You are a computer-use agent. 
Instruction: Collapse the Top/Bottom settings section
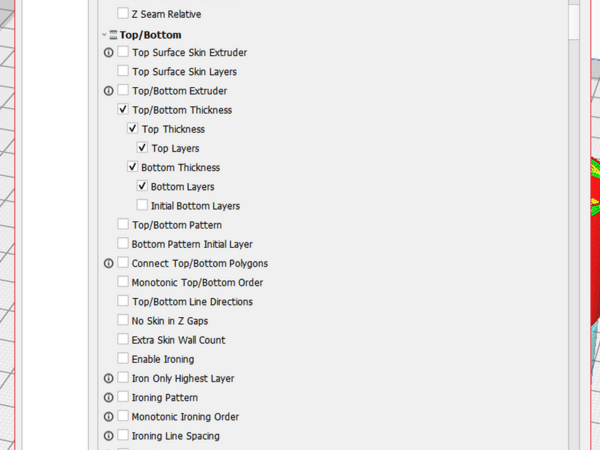[x=103, y=35]
